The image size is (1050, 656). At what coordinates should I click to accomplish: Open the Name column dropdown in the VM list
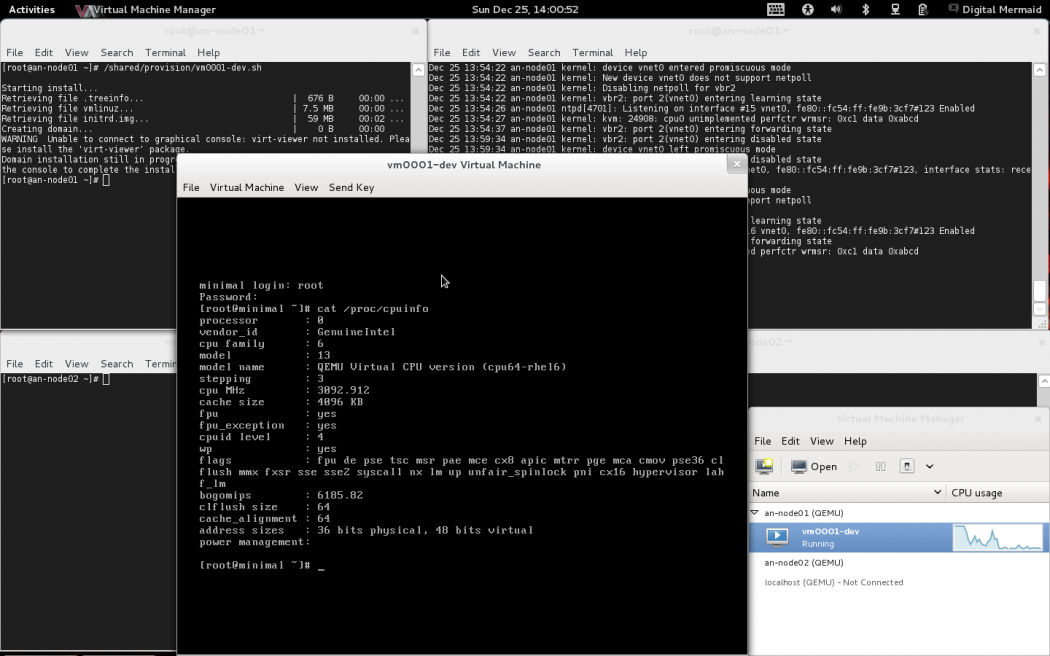coord(937,492)
